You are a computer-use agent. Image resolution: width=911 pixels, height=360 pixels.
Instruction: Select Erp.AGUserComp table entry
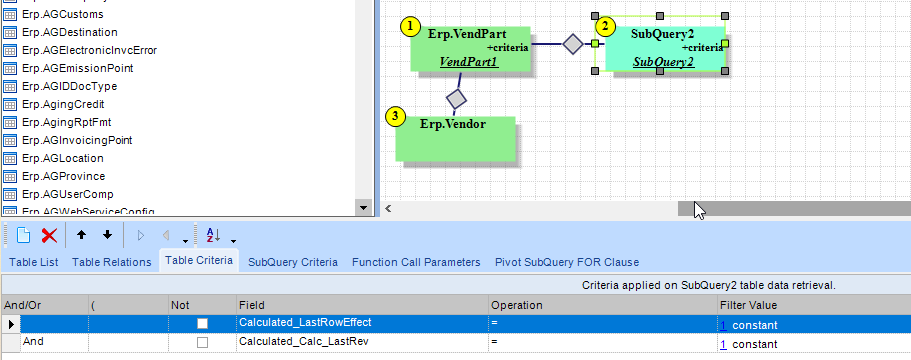point(67,194)
